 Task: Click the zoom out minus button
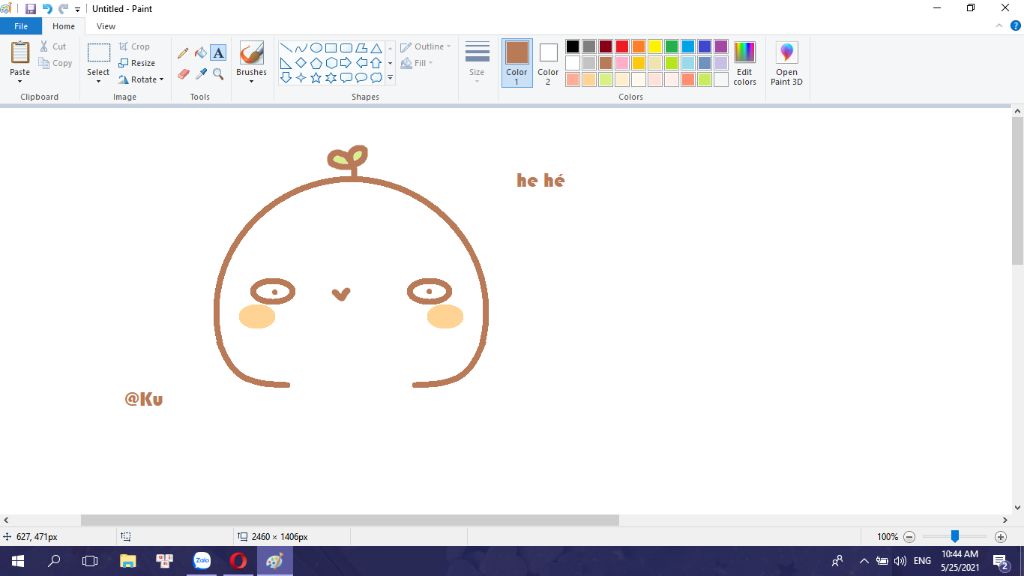[x=909, y=537]
